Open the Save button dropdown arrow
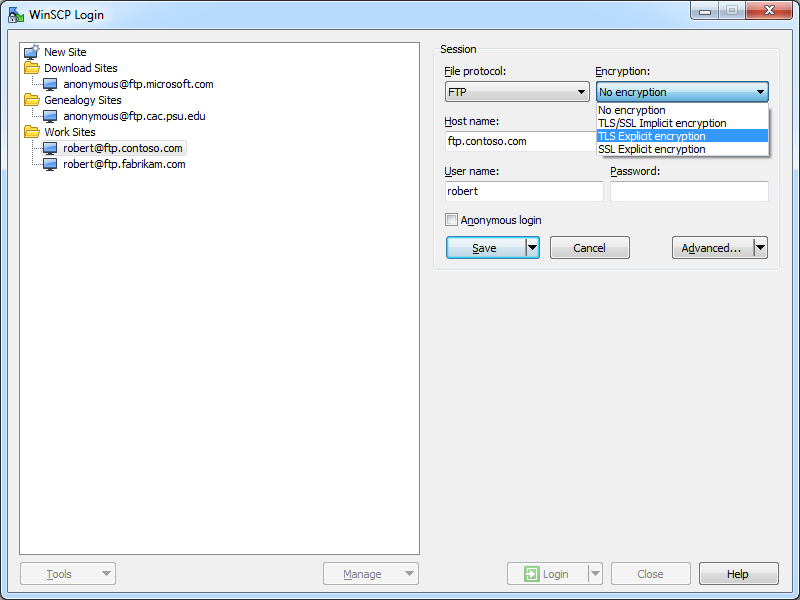800x600 pixels. point(532,248)
